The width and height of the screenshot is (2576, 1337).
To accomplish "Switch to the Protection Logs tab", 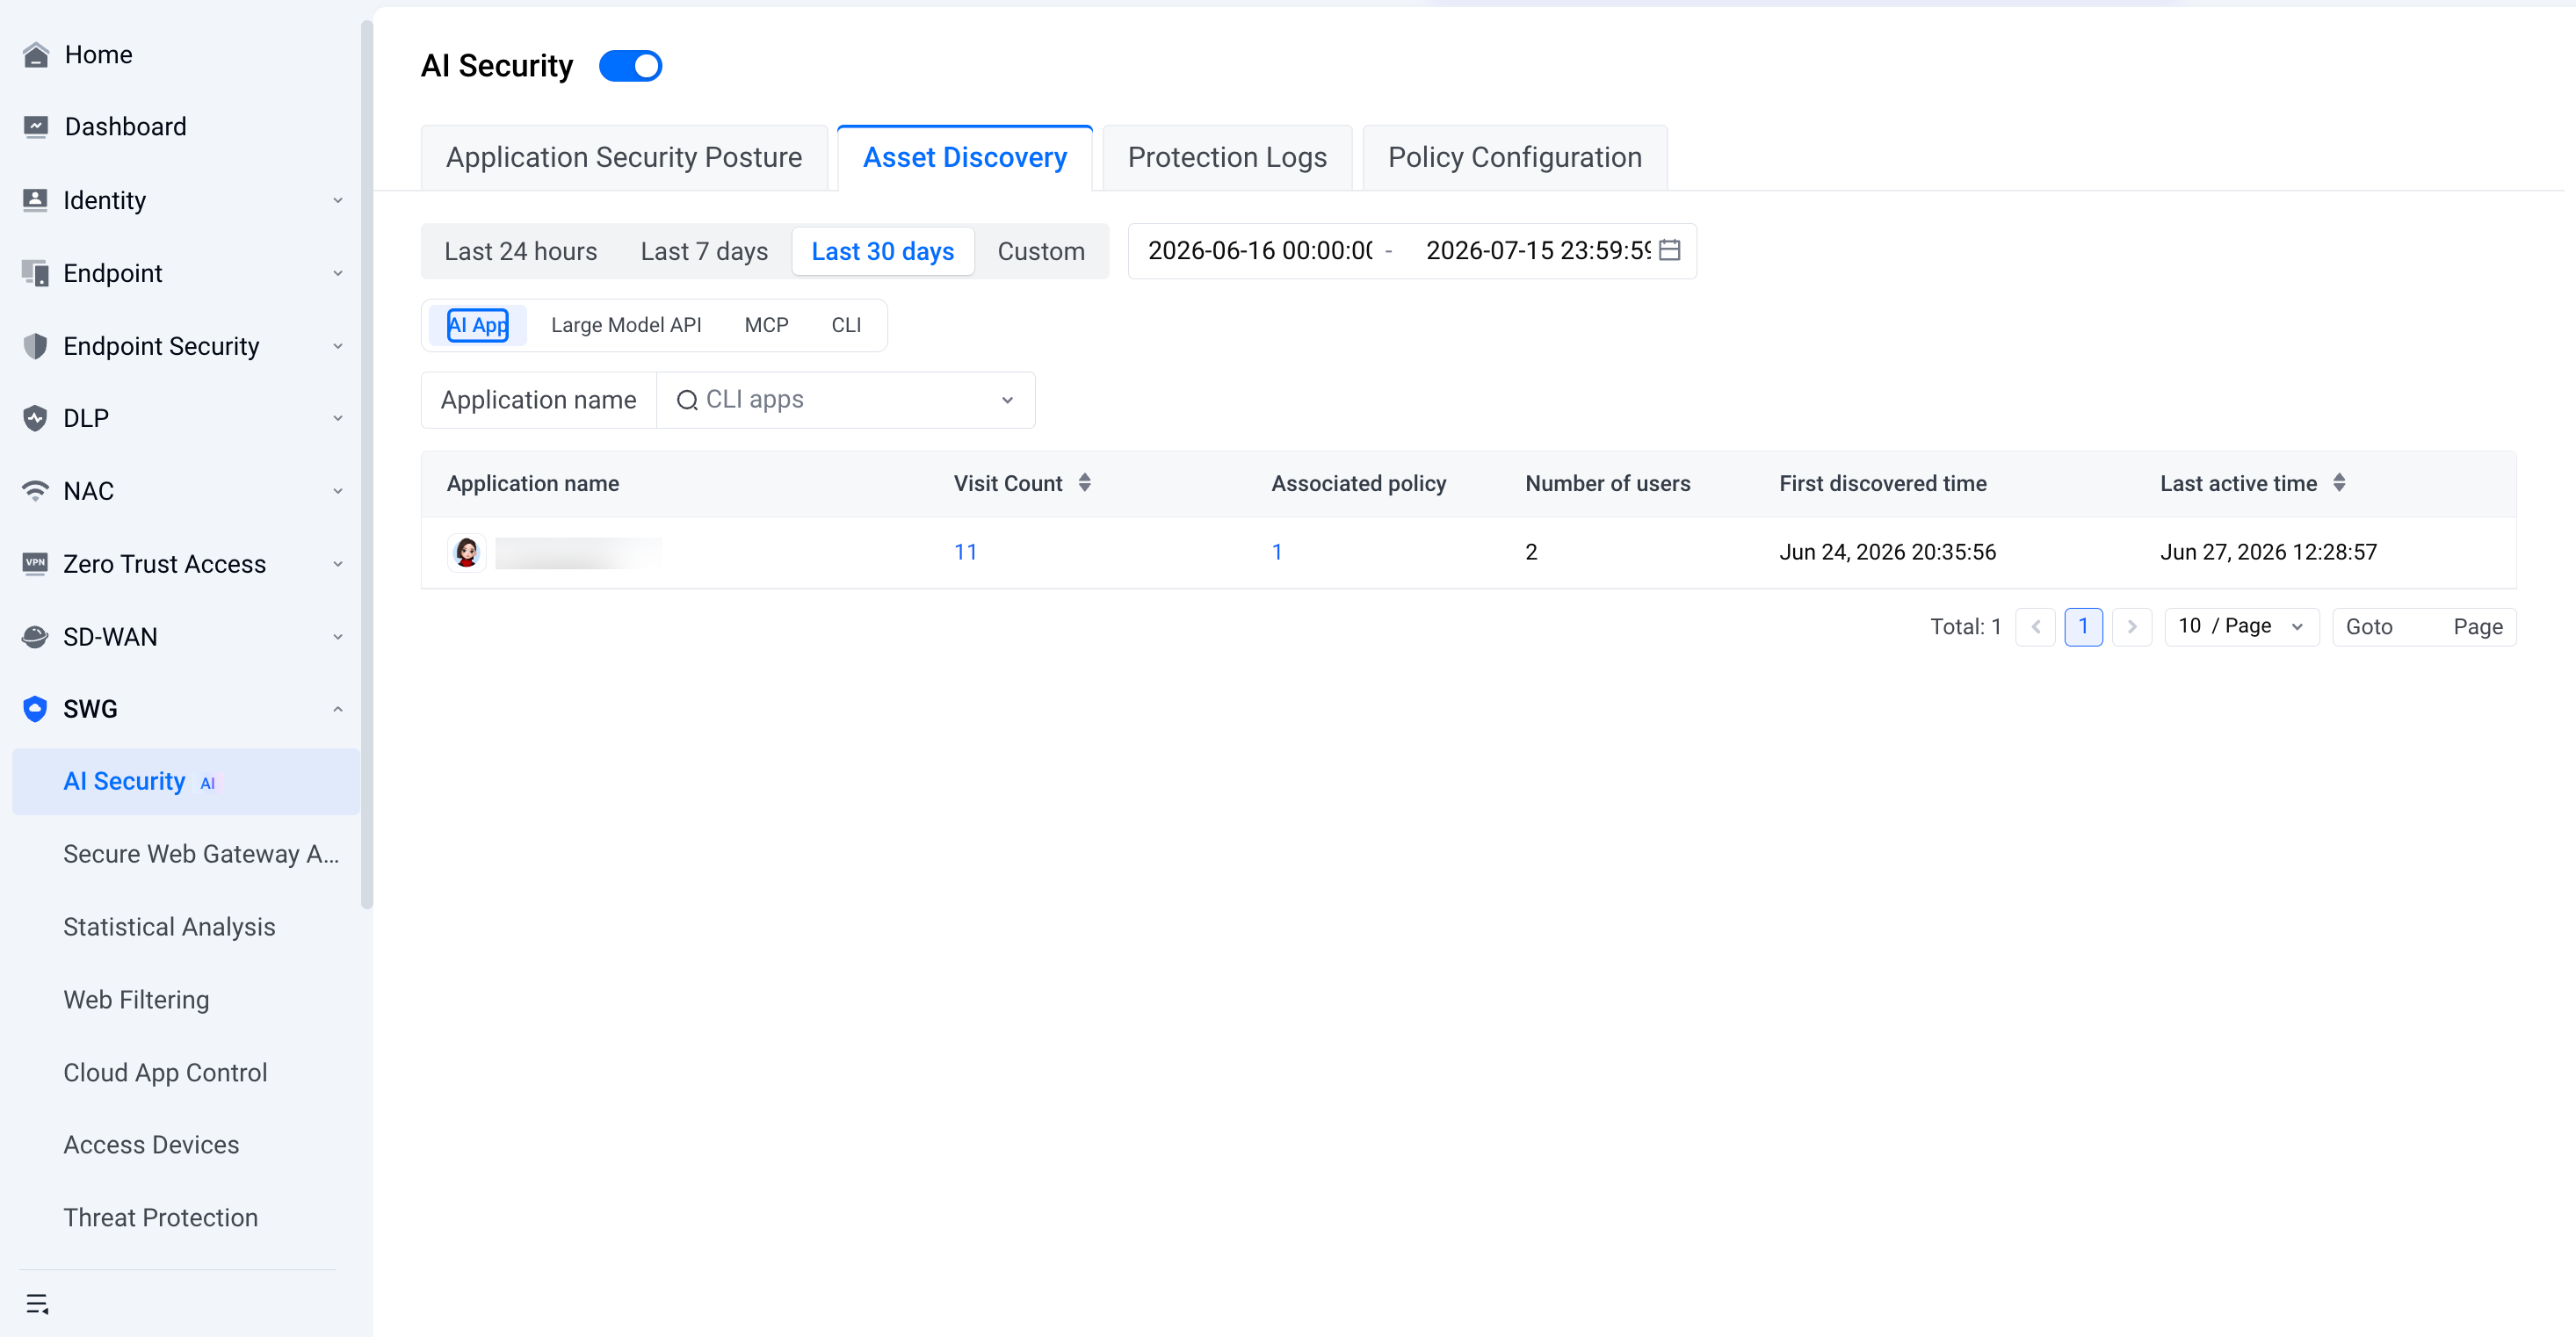I will [1227, 158].
